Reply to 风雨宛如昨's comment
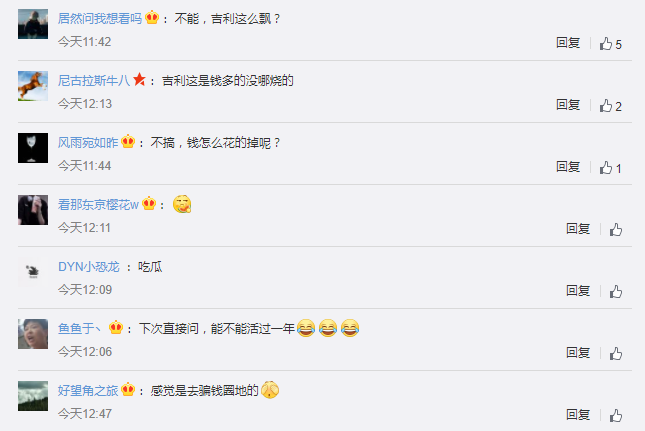The height and width of the screenshot is (431, 645). coord(568,167)
